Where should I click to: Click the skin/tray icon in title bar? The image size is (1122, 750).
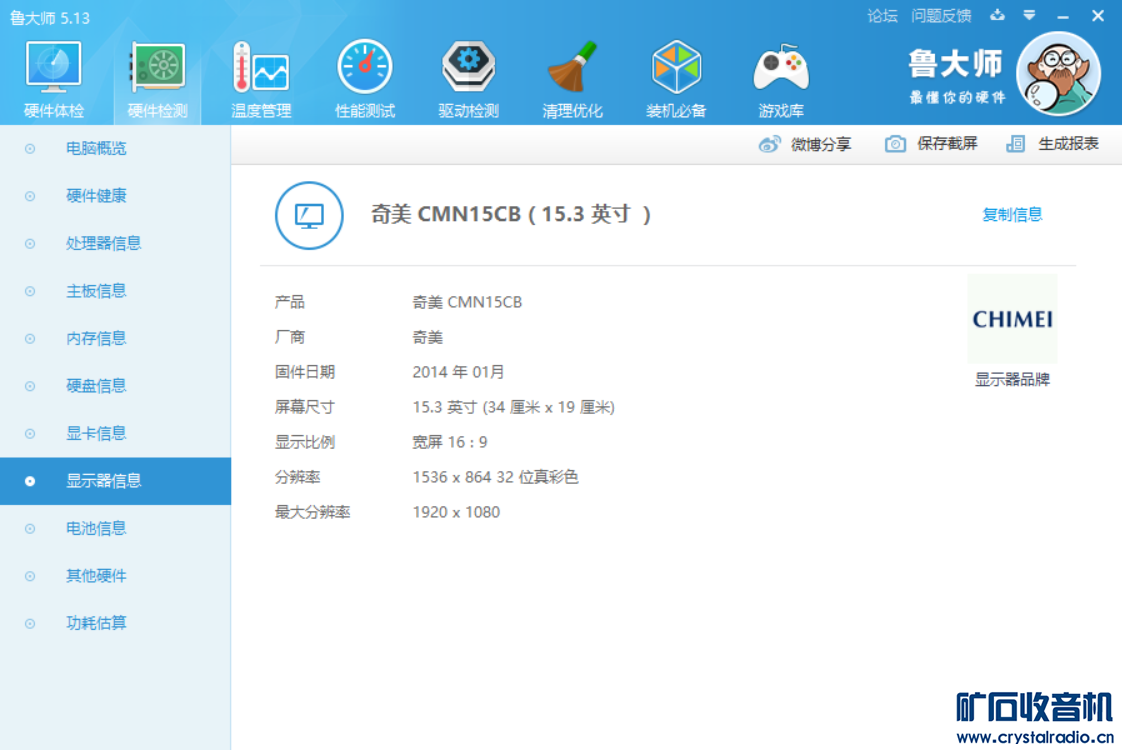pyautogui.click(x=997, y=15)
